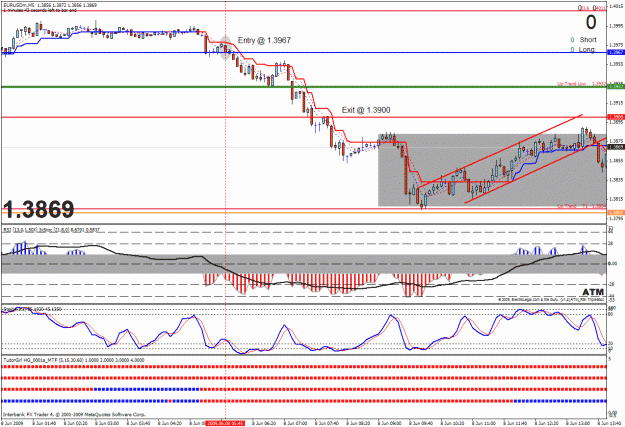Click the 'Entry @ 1.3967' annotation label
Viewport: 625px width, 427px height.
tap(264, 40)
